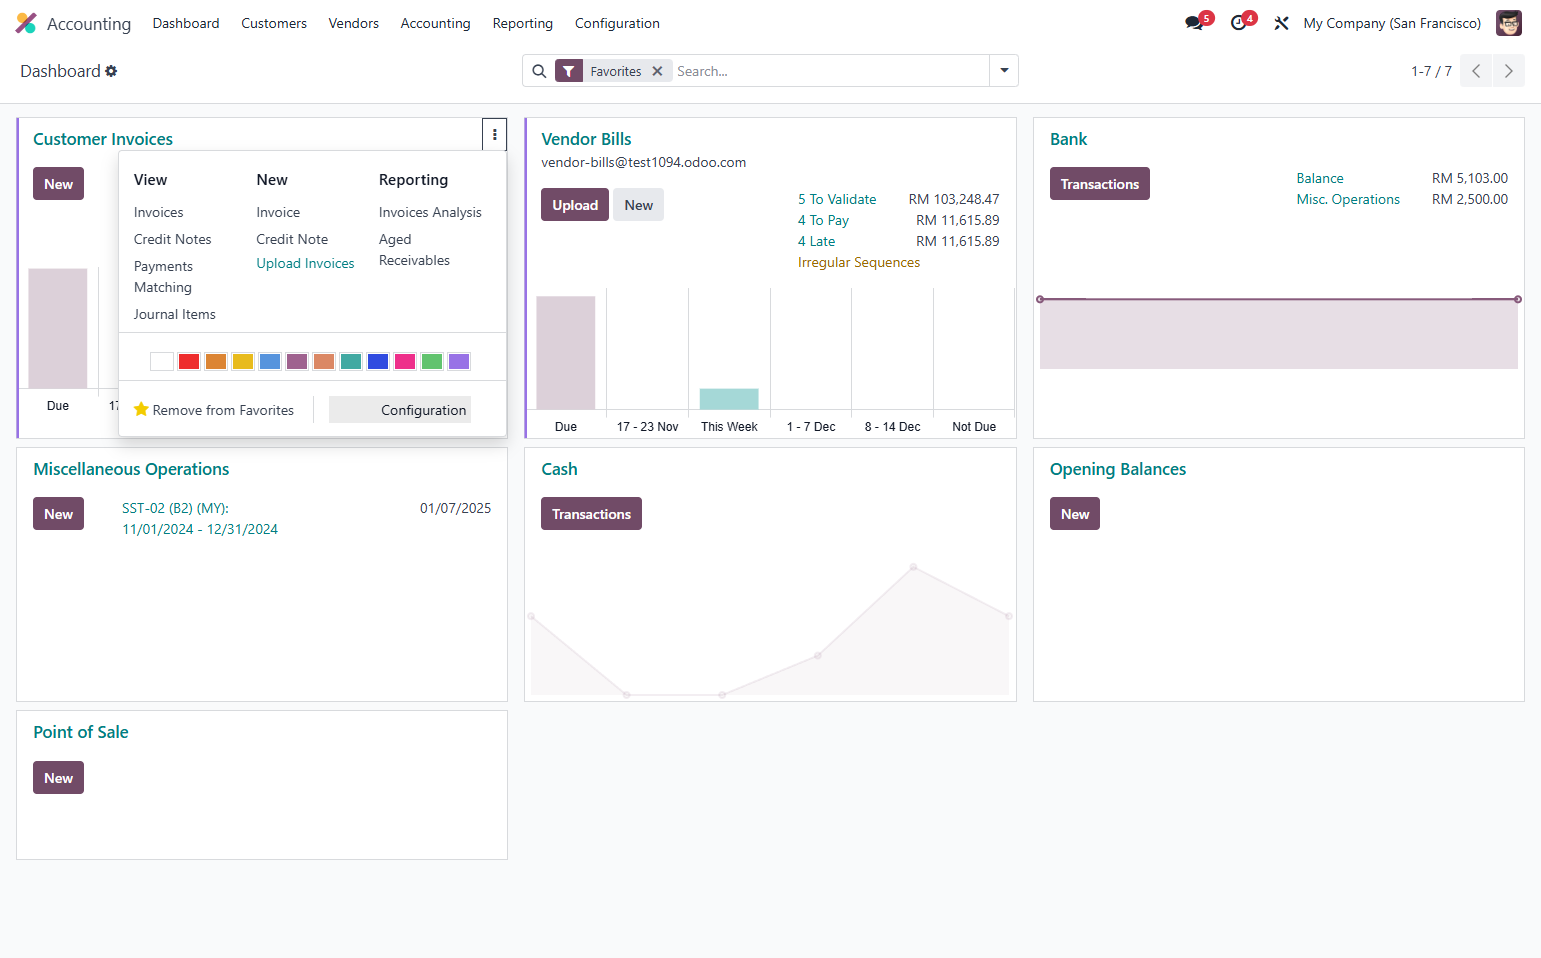This screenshot has height=958, width=1541.
Task: Open the messages chat icon
Action: pyautogui.click(x=1194, y=23)
